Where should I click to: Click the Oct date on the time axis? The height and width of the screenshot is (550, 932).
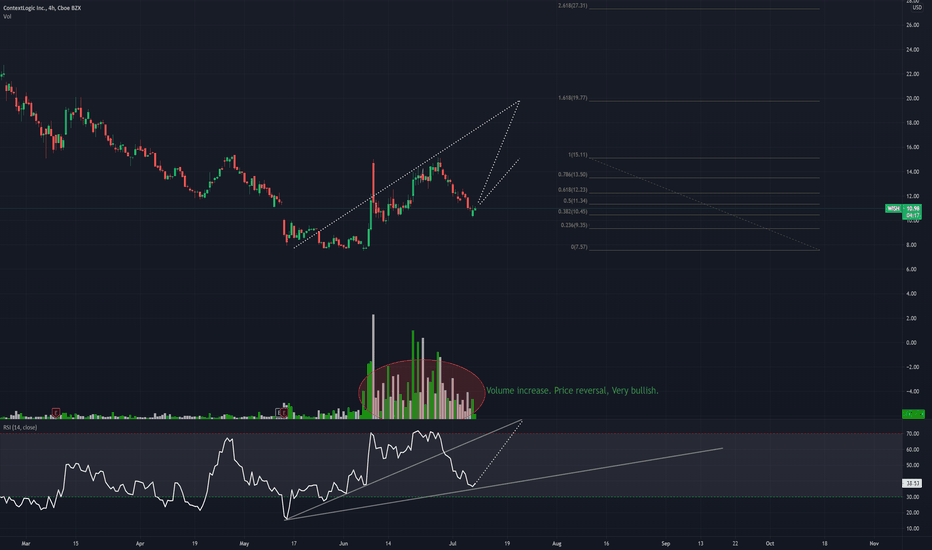(x=770, y=543)
